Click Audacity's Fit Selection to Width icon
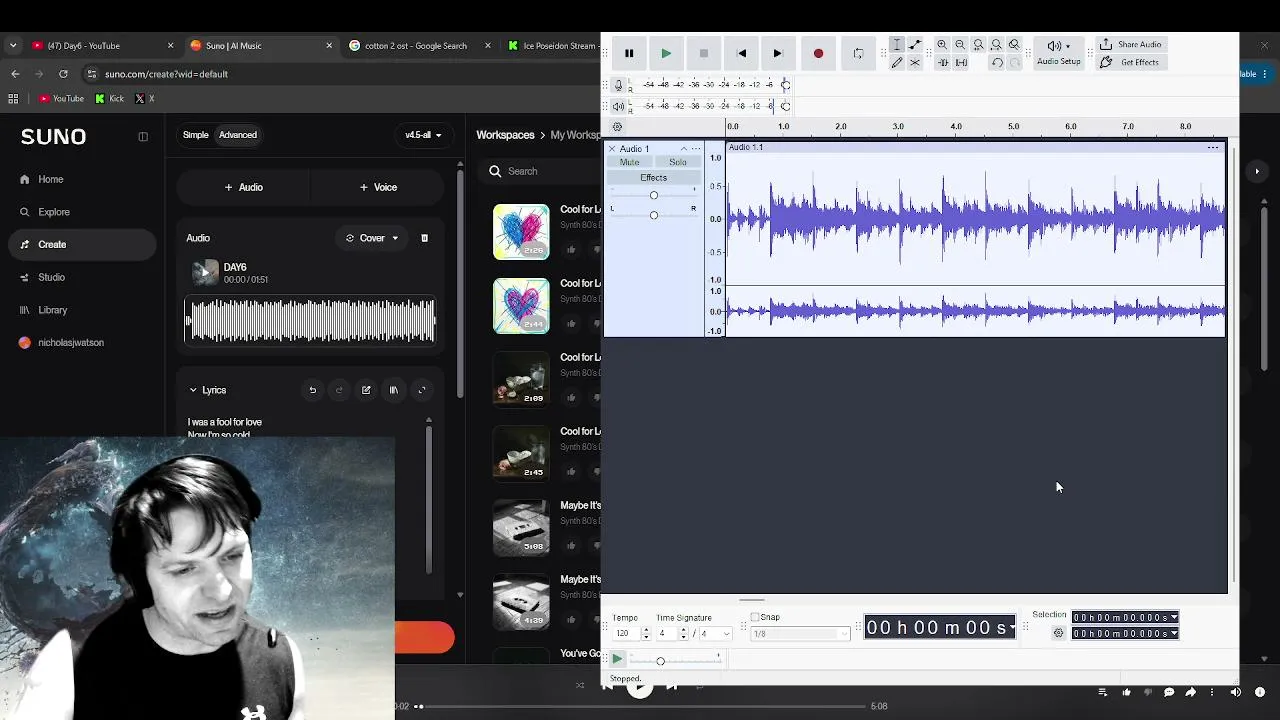 (x=978, y=45)
